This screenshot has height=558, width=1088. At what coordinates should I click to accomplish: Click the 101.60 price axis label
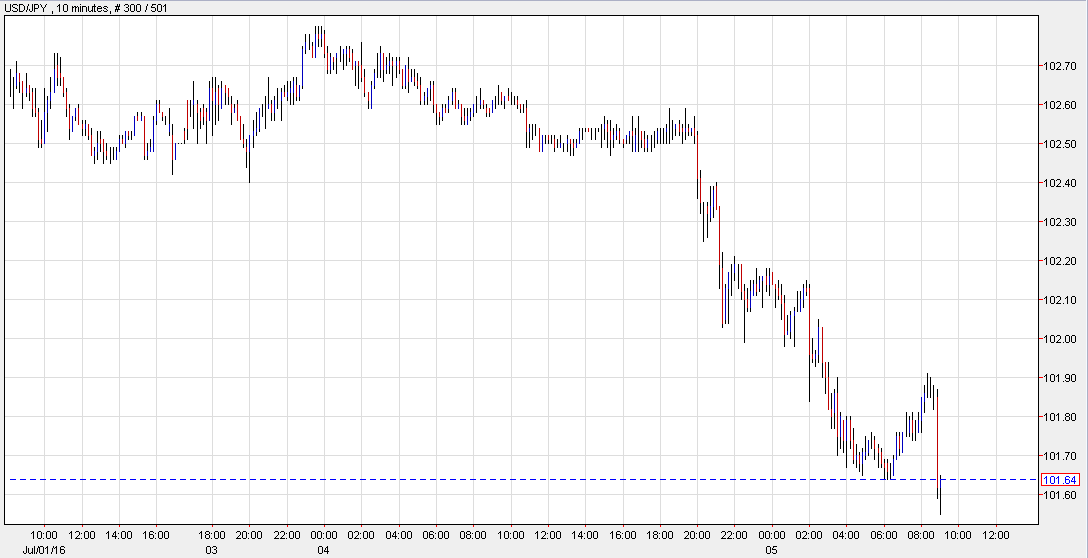point(1060,495)
